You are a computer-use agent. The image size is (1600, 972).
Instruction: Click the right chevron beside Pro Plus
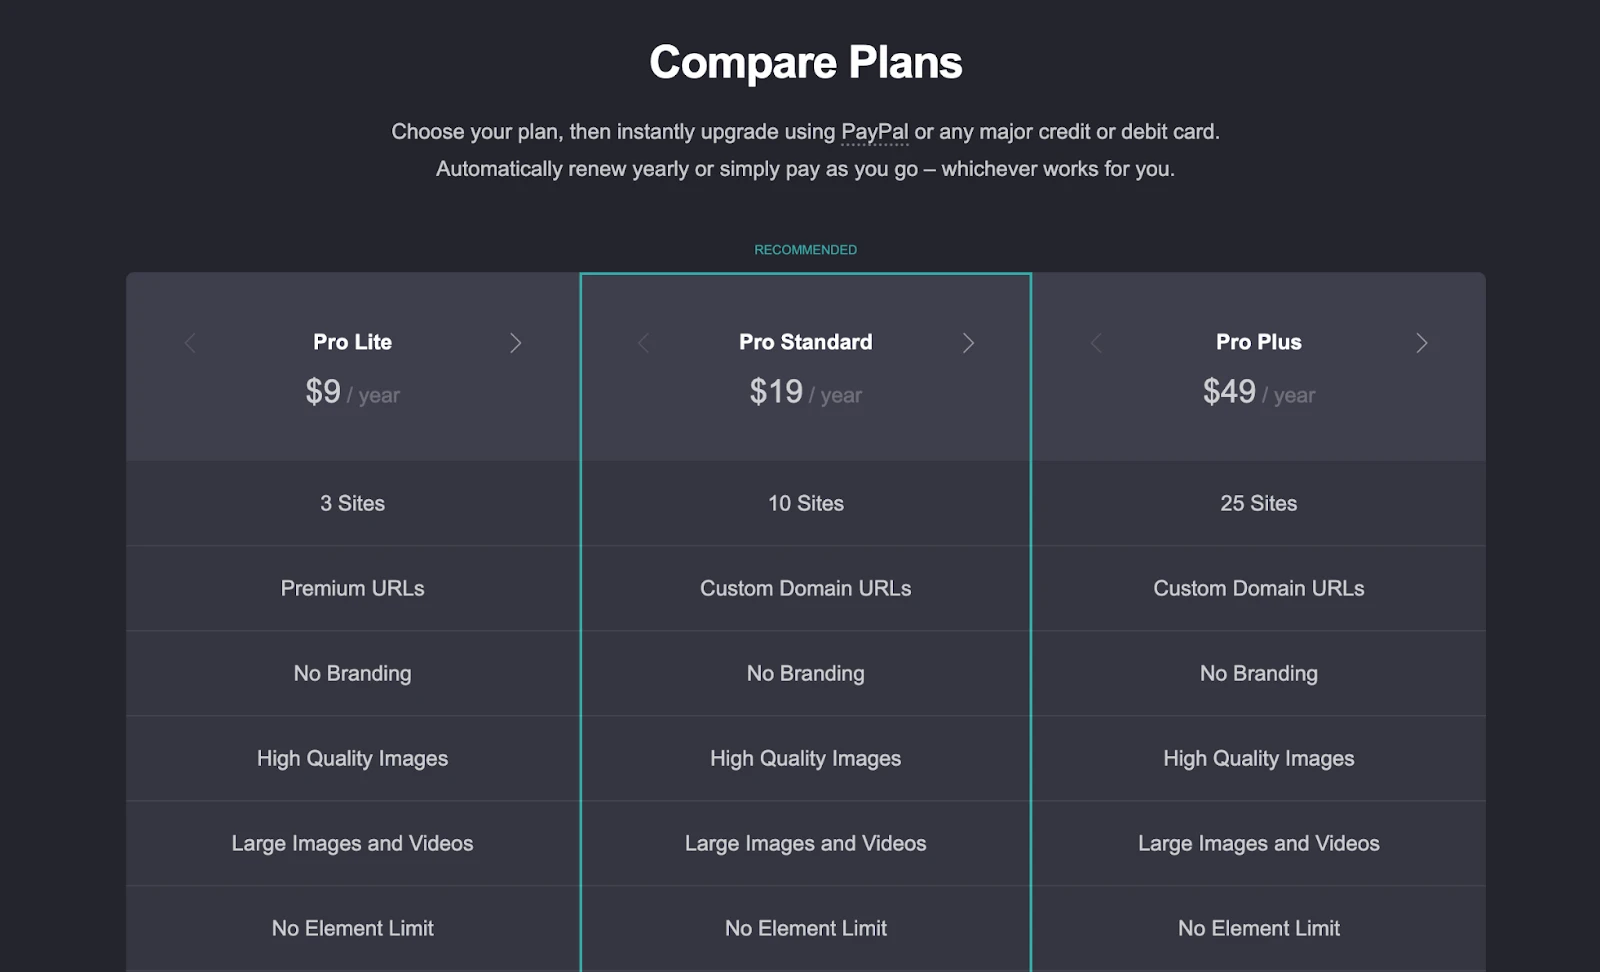(x=1422, y=343)
